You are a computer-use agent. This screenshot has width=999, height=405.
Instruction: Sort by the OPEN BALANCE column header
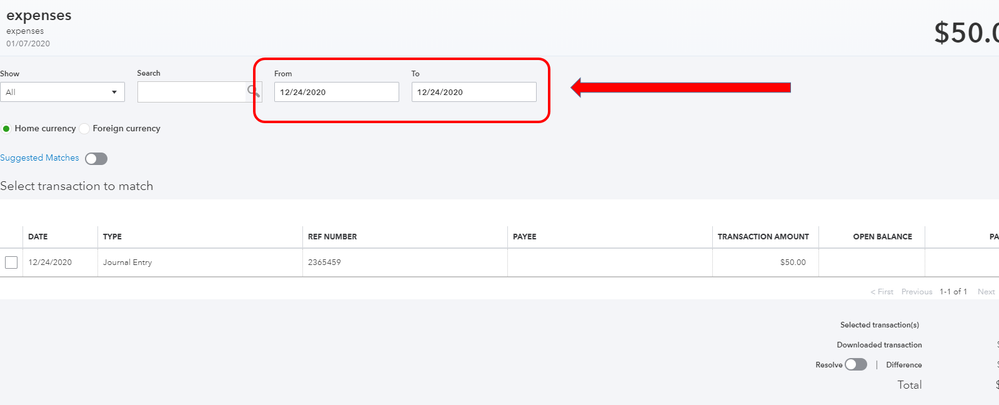(882, 236)
